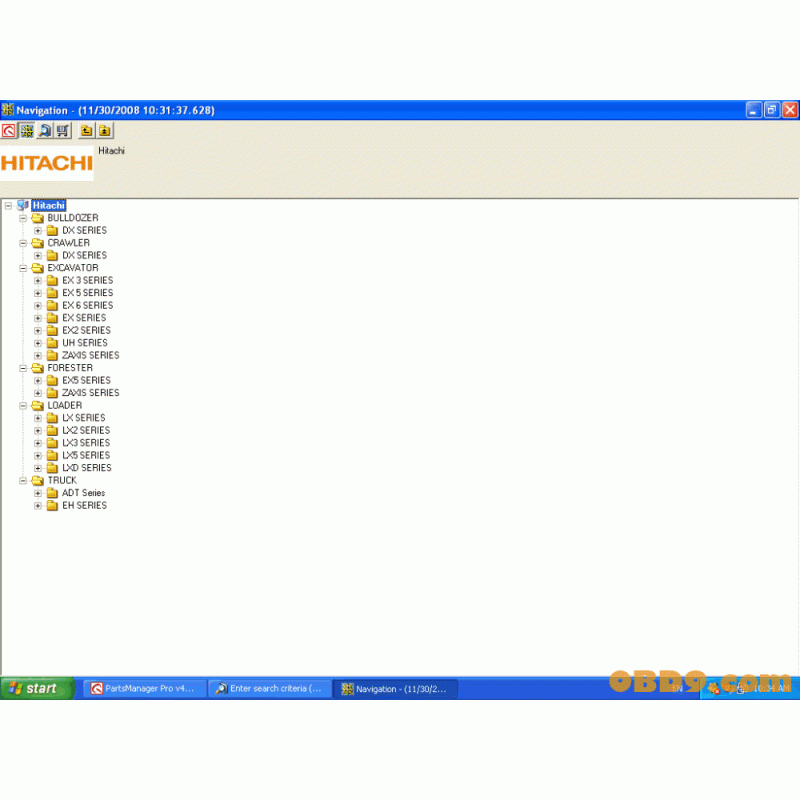Select ZAXIS SERIES text under EXCAVATOR
This screenshot has width=800, height=800.
click(x=90, y=356)
